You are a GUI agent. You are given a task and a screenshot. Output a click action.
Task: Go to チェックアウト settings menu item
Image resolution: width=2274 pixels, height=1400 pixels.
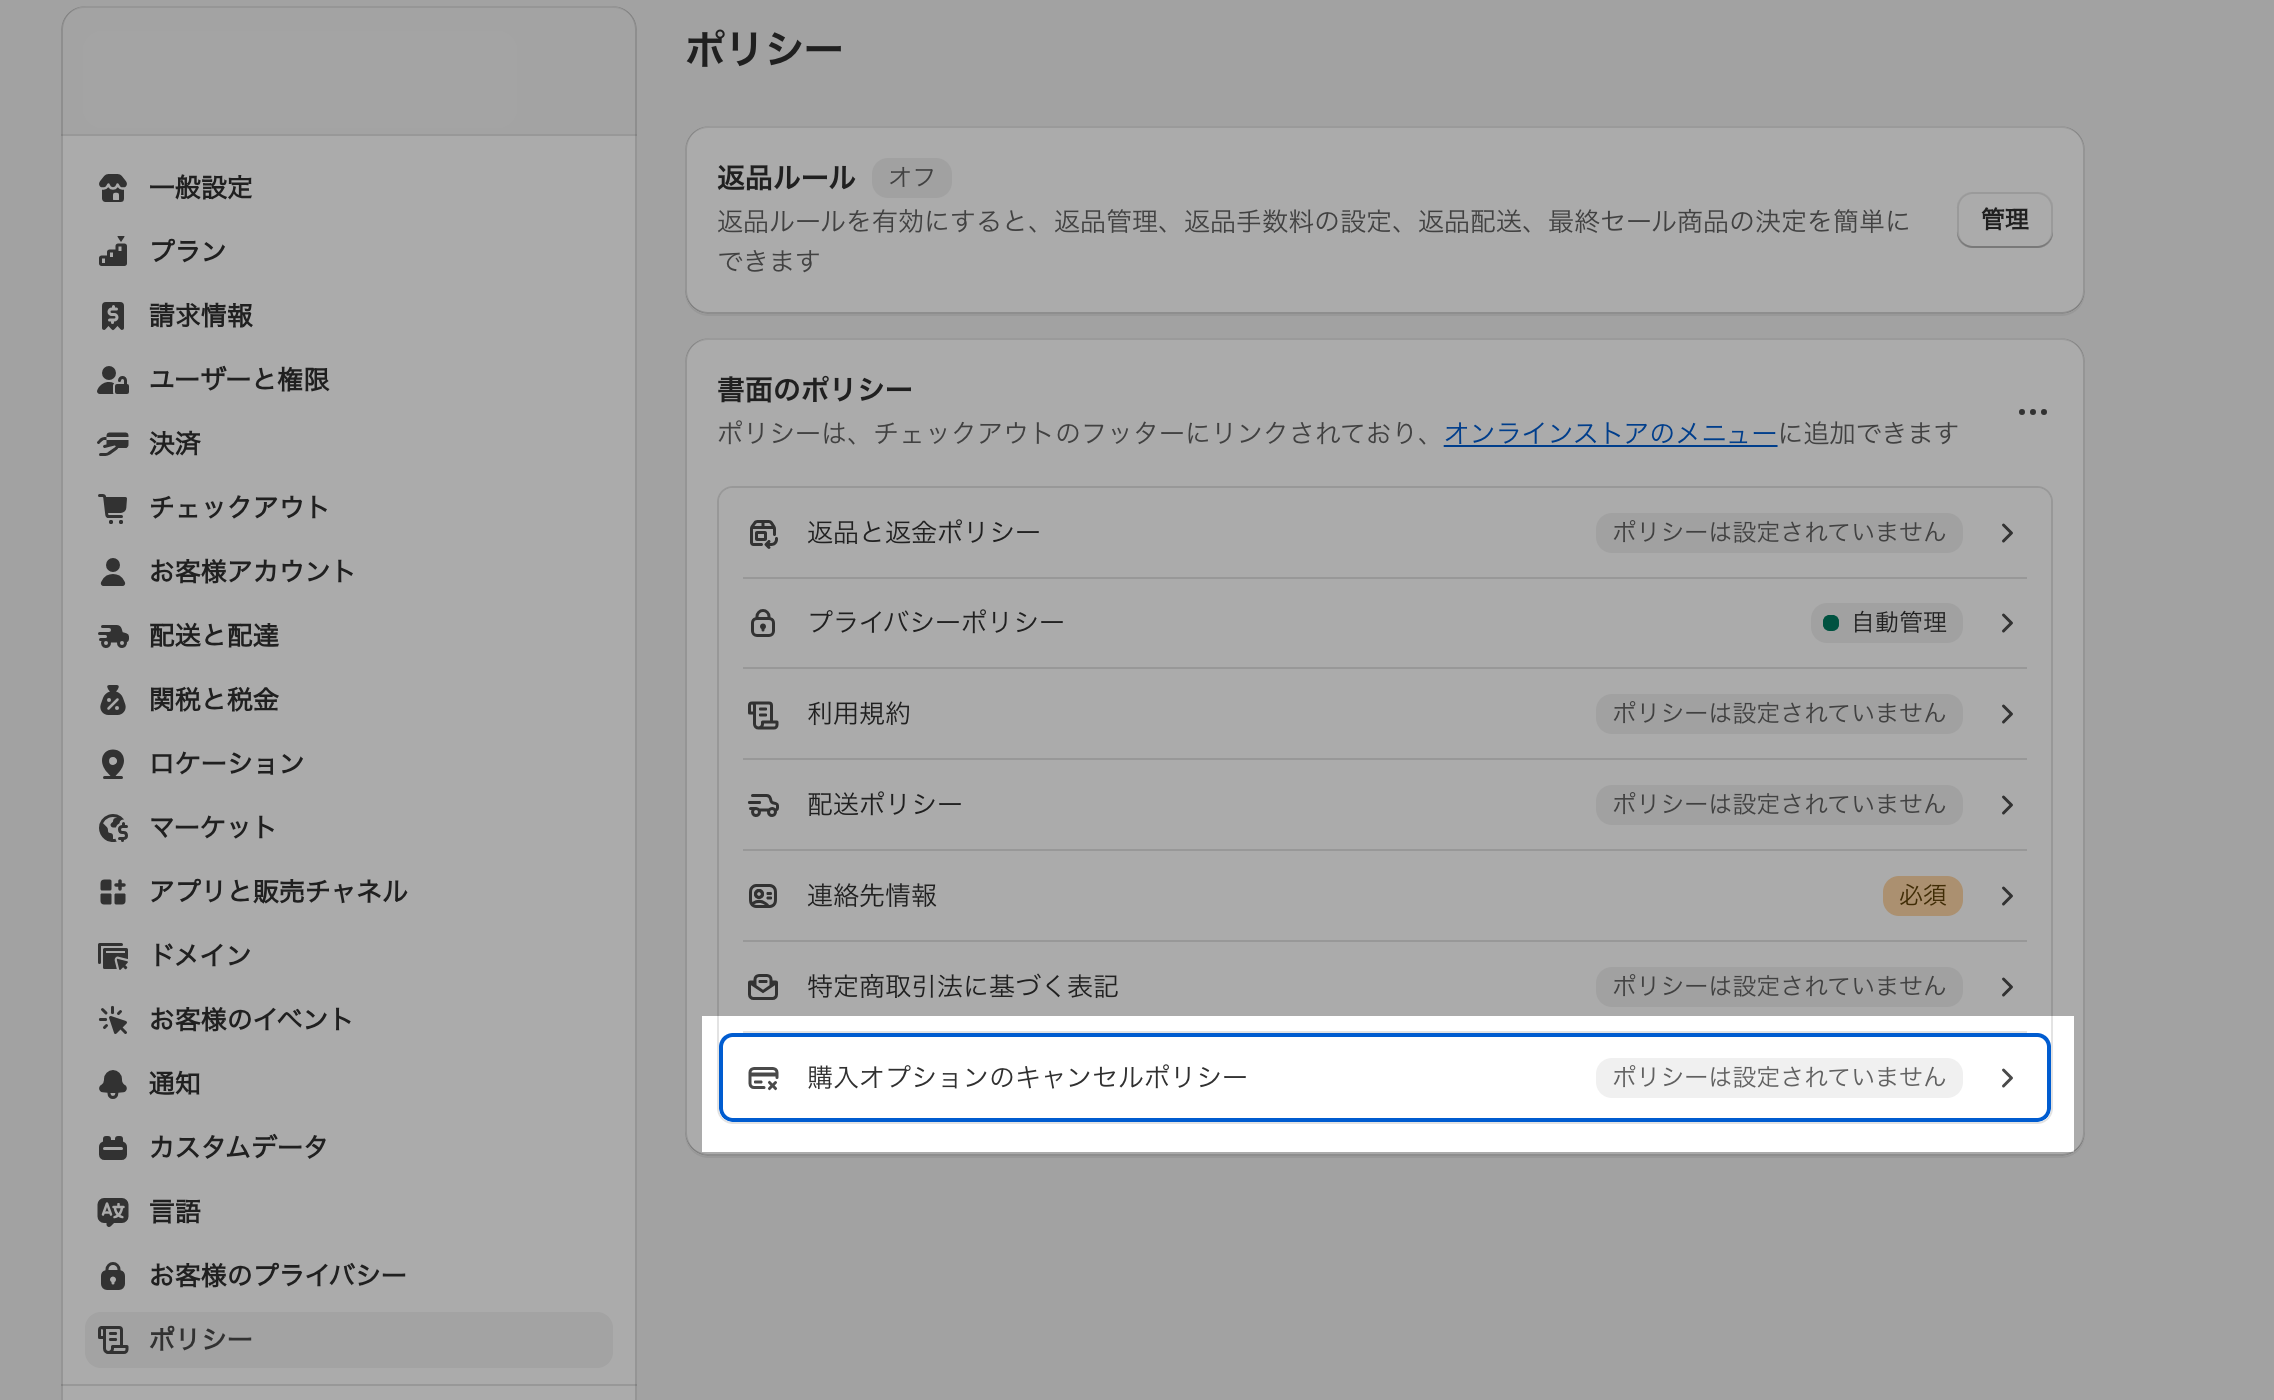click(238, 508)
